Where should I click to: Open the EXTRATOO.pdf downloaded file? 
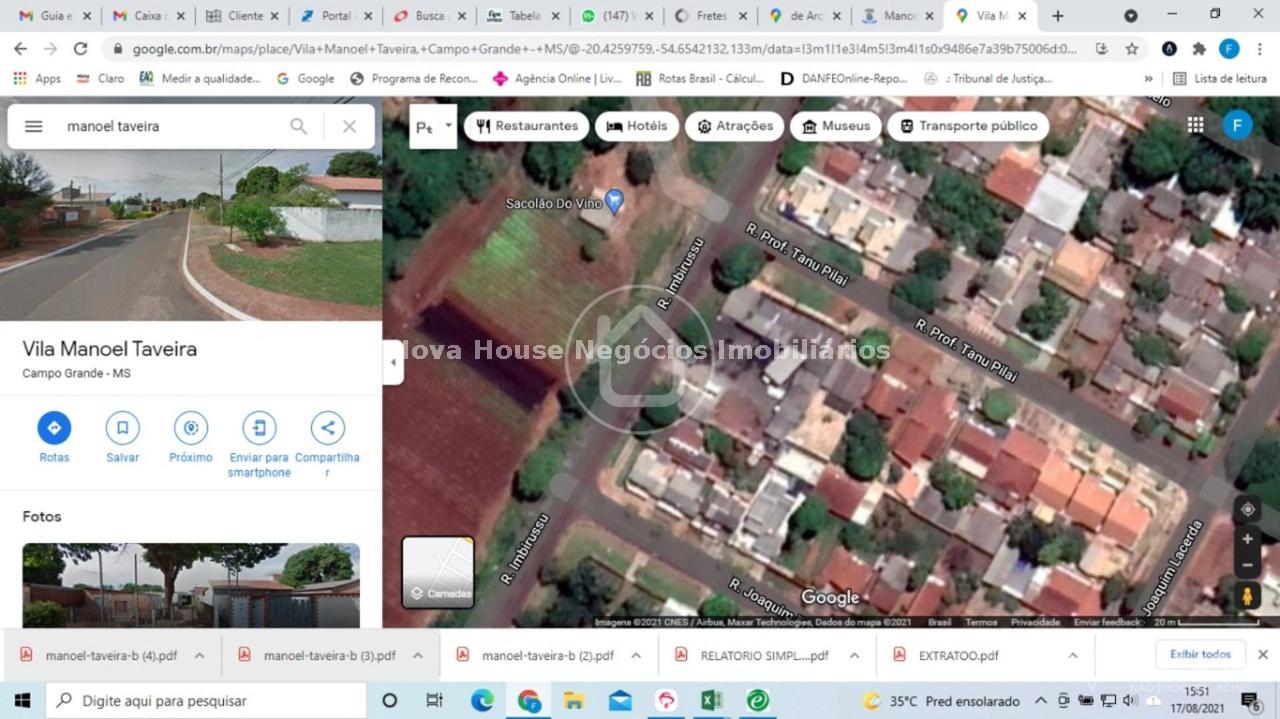pos(958,656)
